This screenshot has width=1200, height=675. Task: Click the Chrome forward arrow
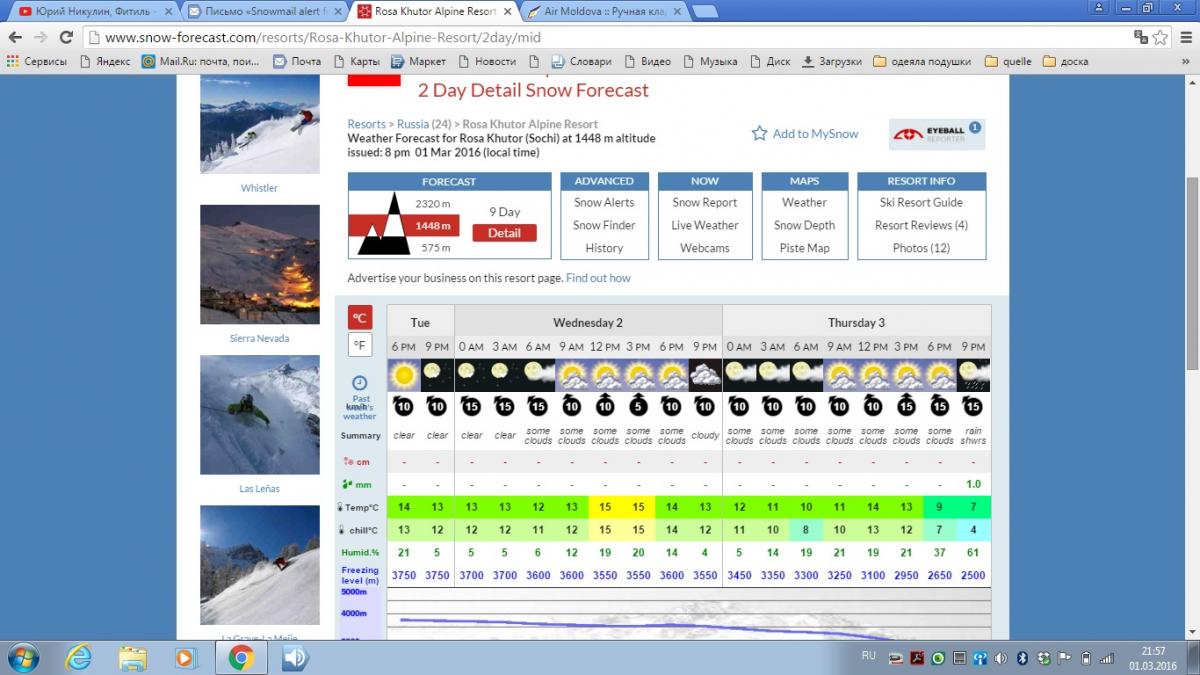pyautogui.click(x=41, y=37)
